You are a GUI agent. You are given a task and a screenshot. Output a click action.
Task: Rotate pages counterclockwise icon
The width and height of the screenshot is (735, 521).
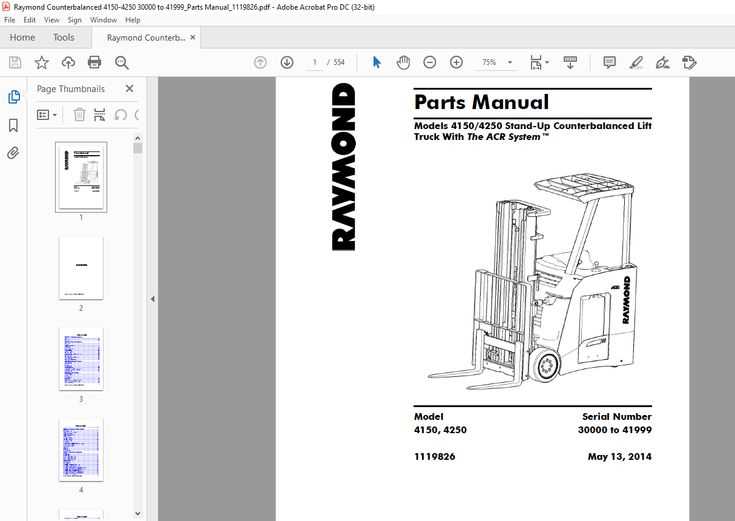coord(120,115)
